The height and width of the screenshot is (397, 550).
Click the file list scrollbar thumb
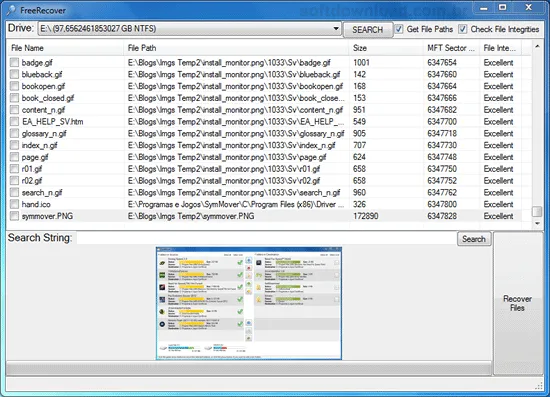[x=536, y=211]
